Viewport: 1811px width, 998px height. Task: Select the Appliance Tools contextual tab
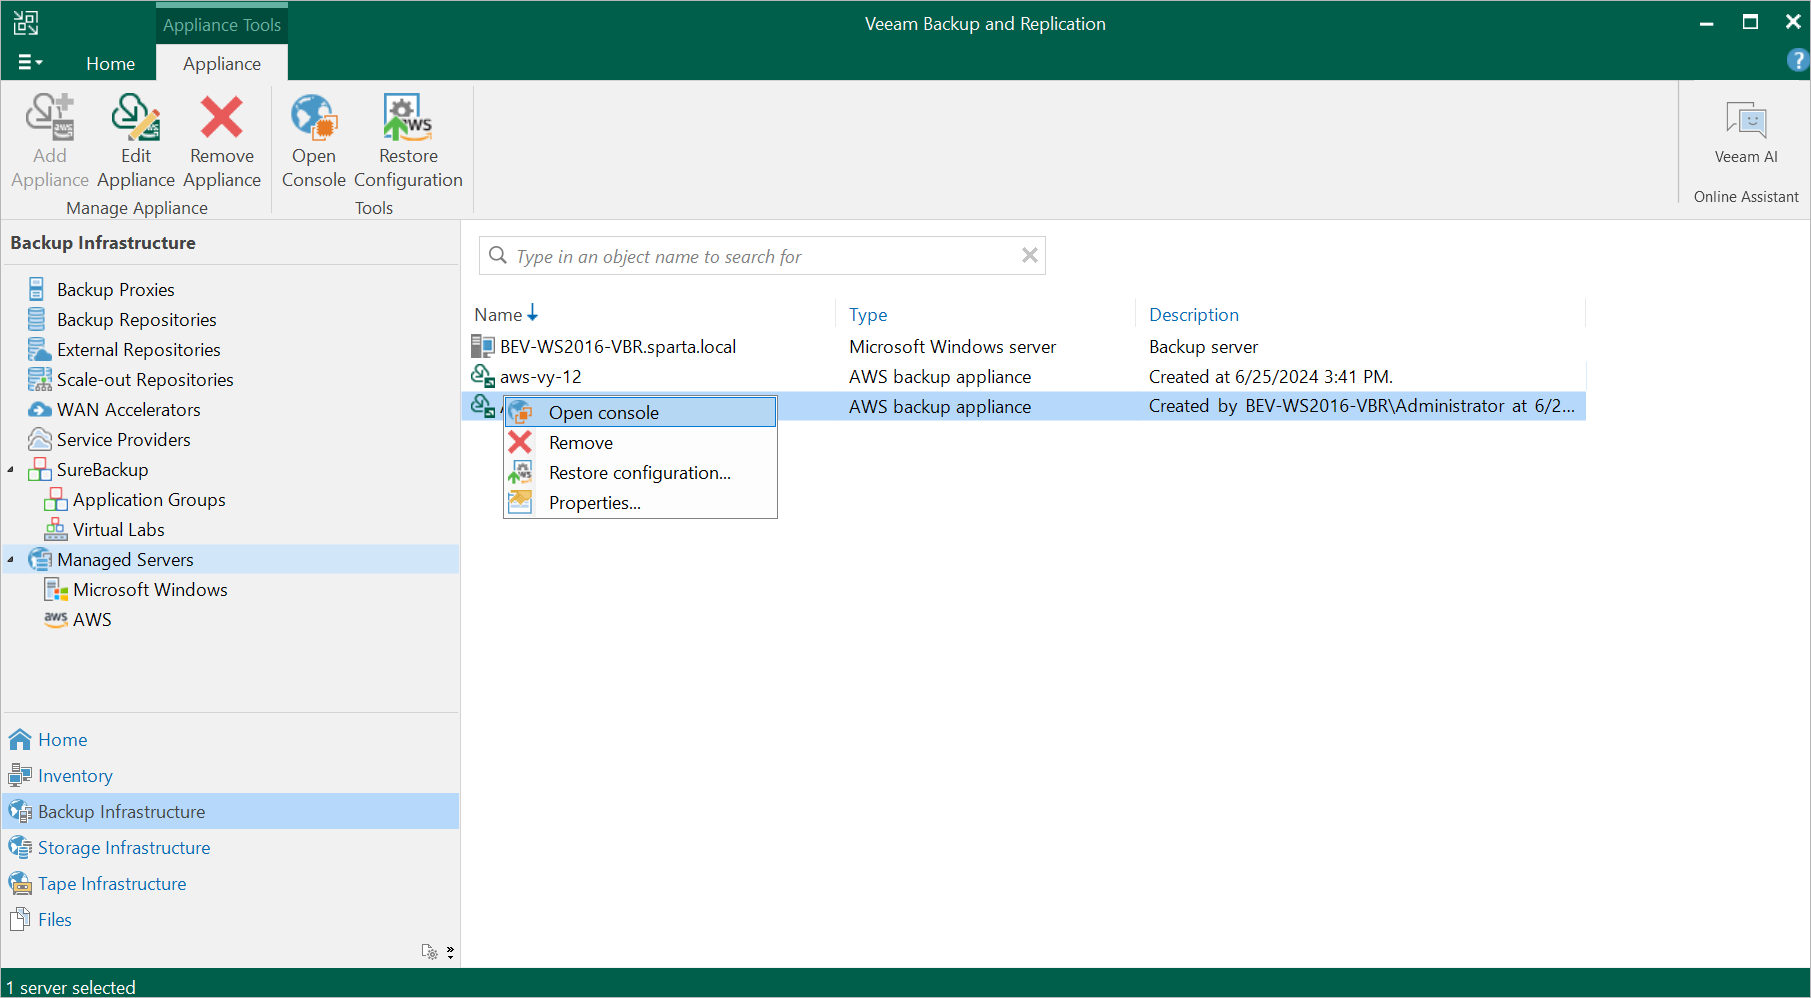click(x=222, y=25)
